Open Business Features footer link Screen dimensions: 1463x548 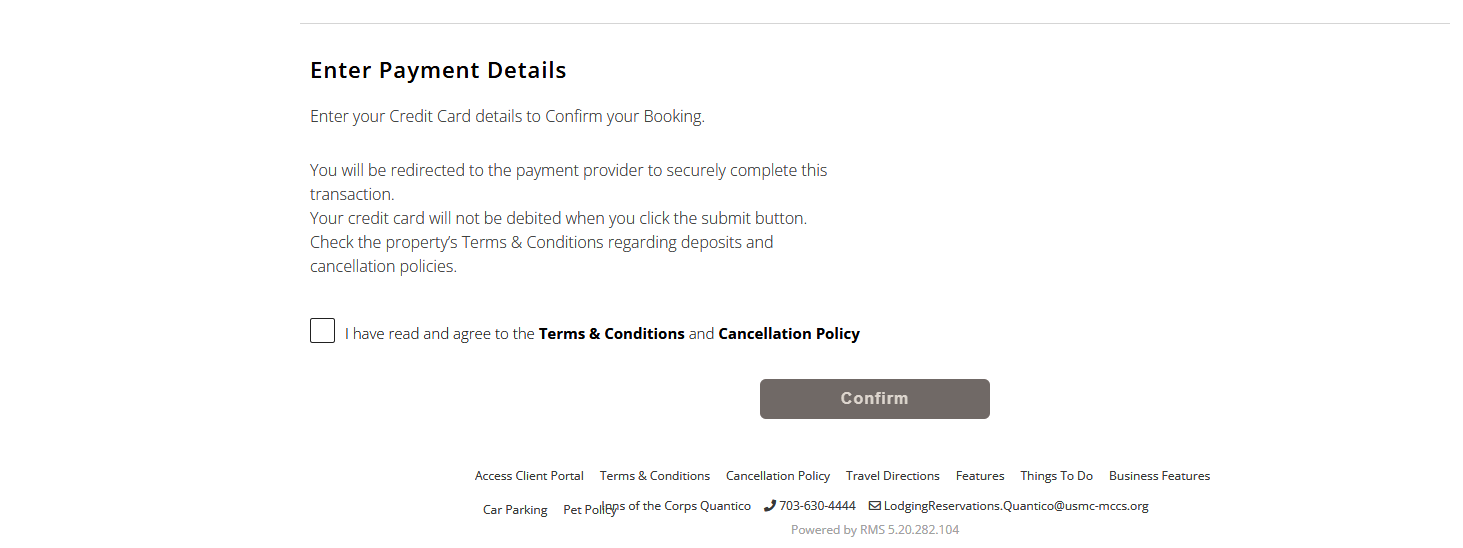1159,476
